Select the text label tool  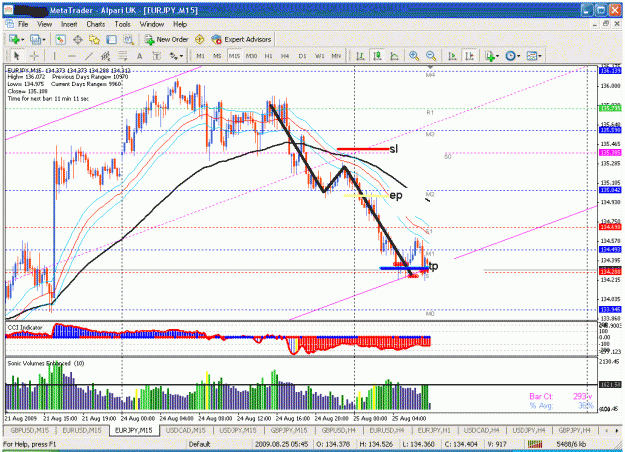[x=157, y=56]
